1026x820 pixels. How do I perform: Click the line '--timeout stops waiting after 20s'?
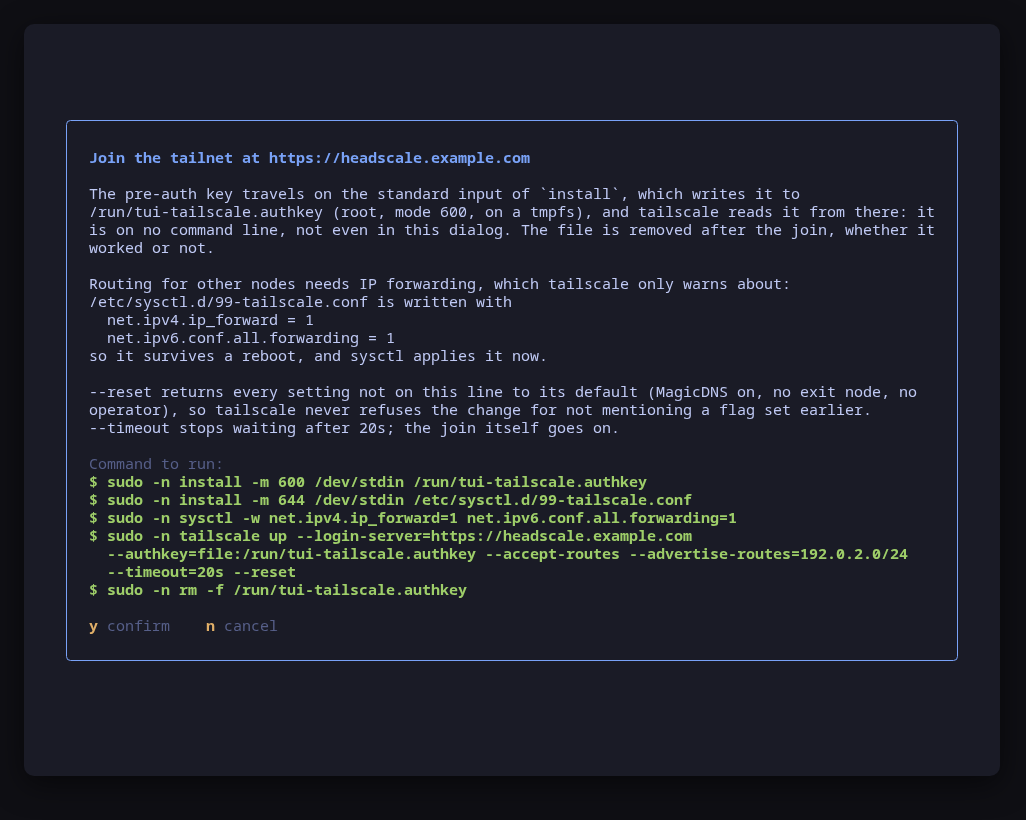click(x=354, y=428)
